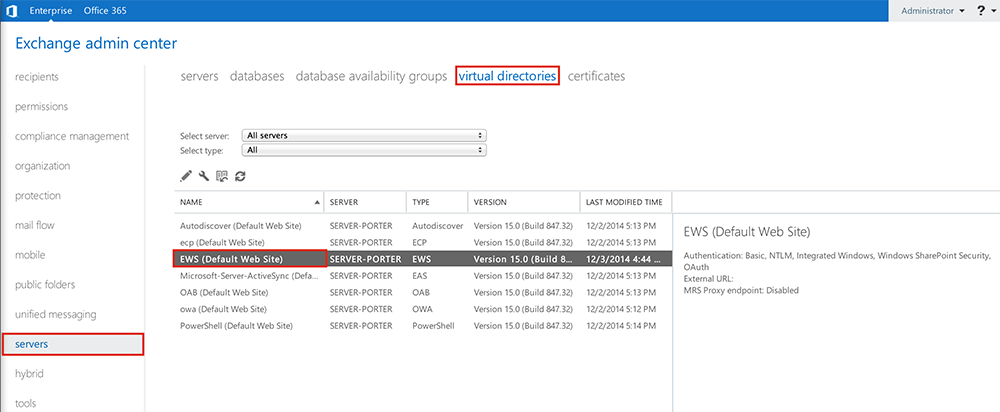The width and height of the screenshot is (1000, 412).
Task: Open the Select server dropdown
Action: tap(364, 136)
